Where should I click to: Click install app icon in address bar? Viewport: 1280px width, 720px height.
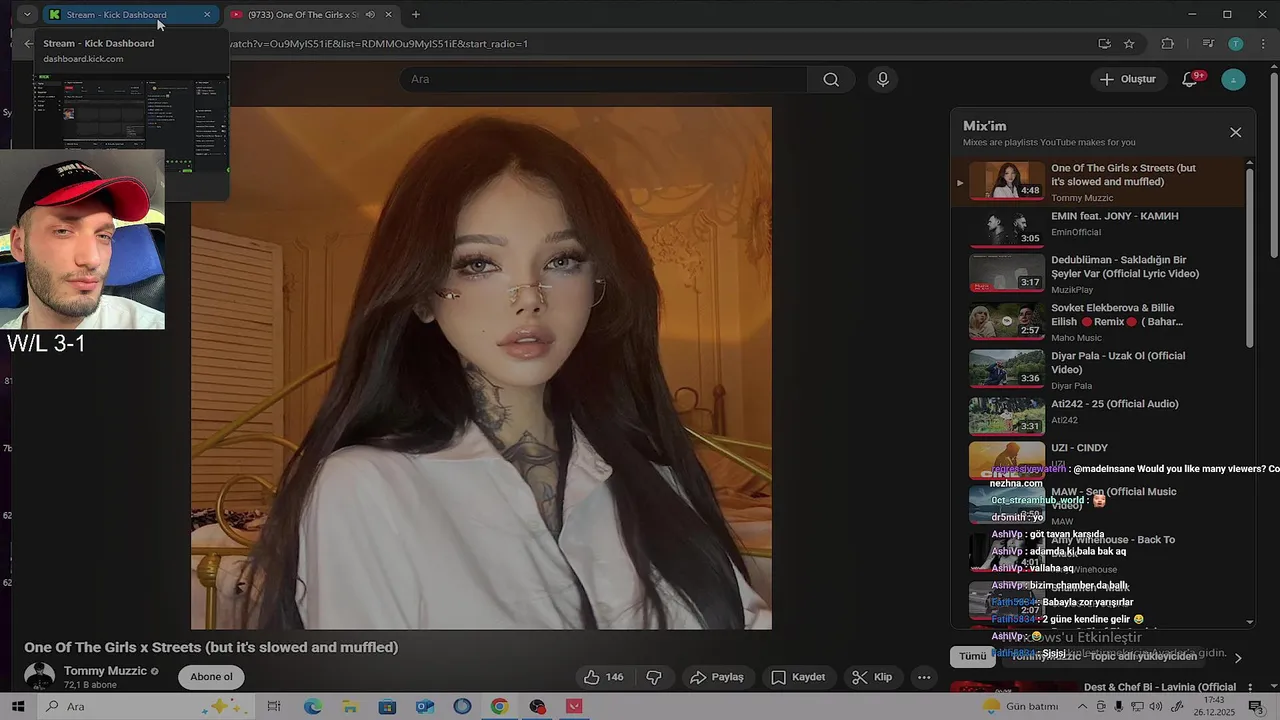tap(1104, 44)
